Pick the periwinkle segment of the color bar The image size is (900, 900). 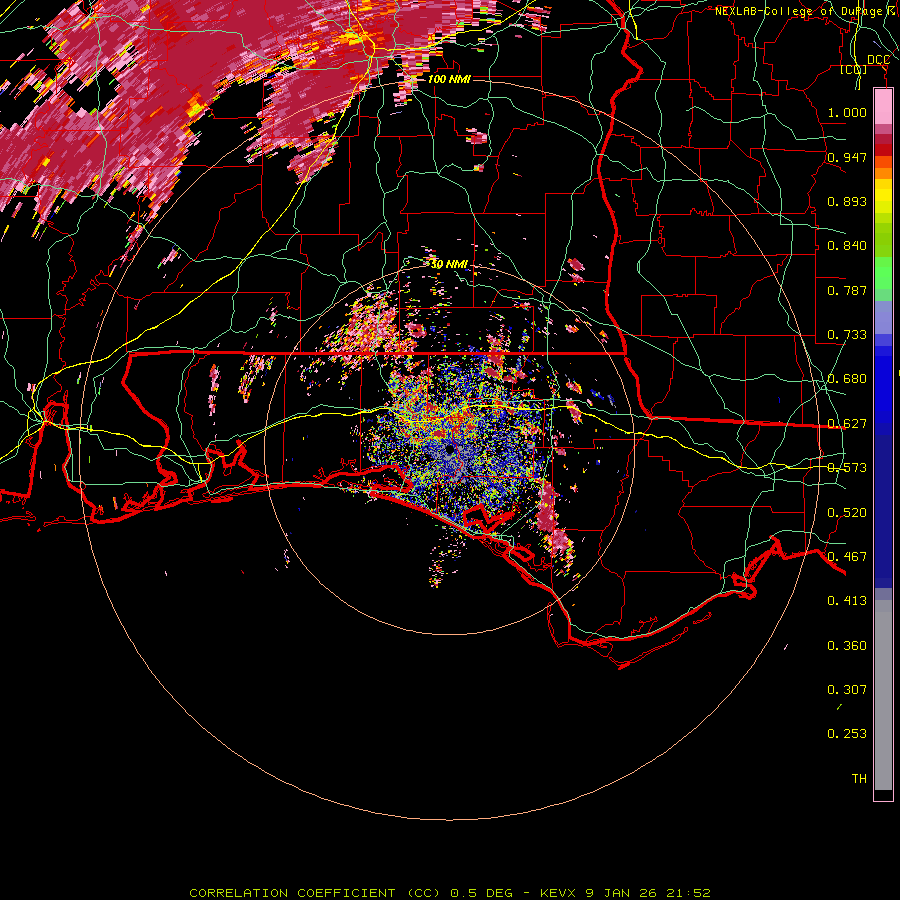[x=883, y=318]
